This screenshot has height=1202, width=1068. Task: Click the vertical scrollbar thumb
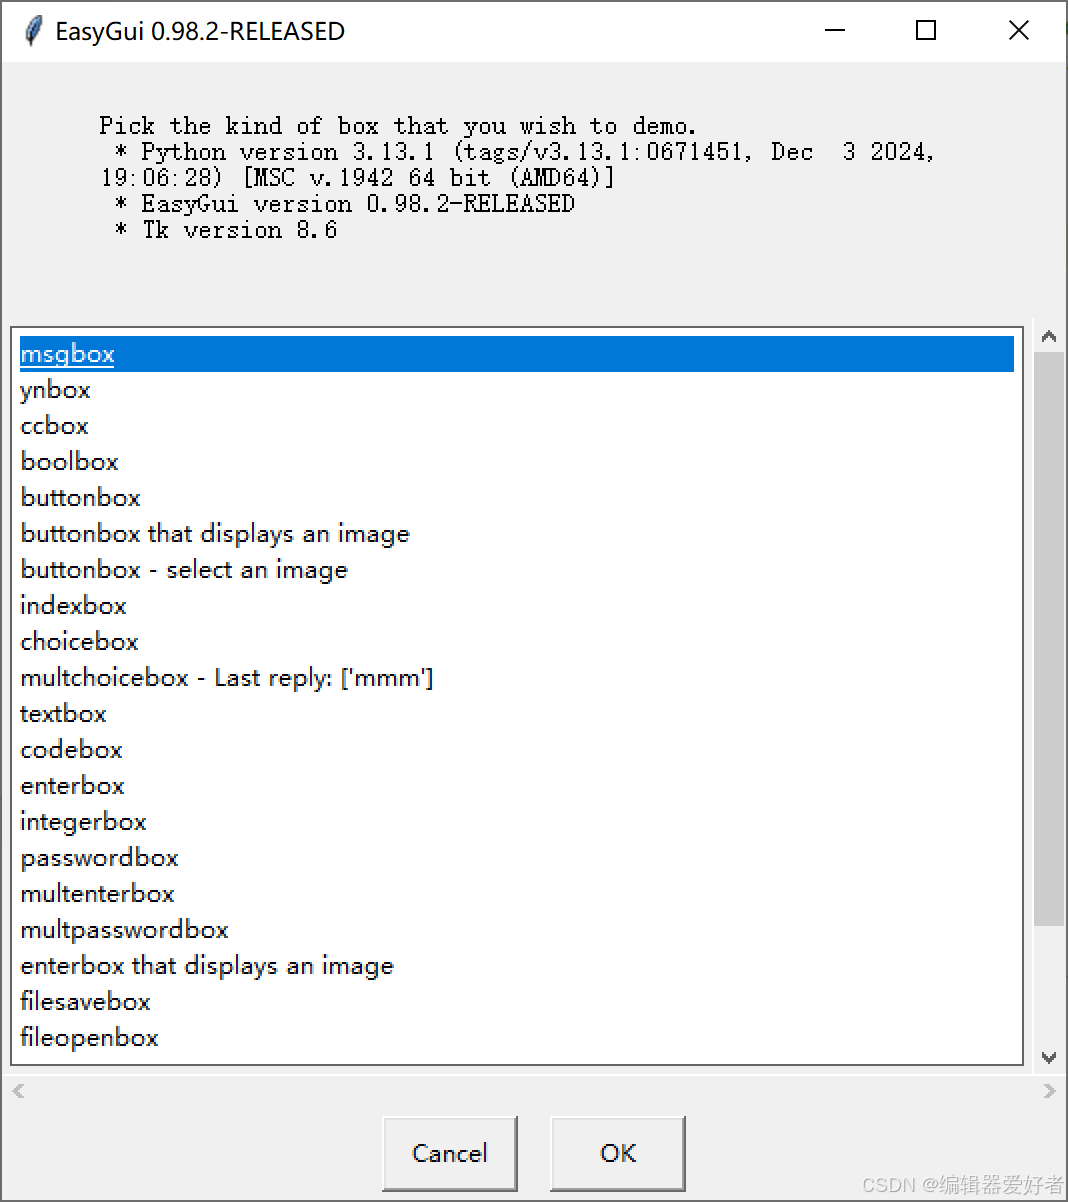point(1049,638)
